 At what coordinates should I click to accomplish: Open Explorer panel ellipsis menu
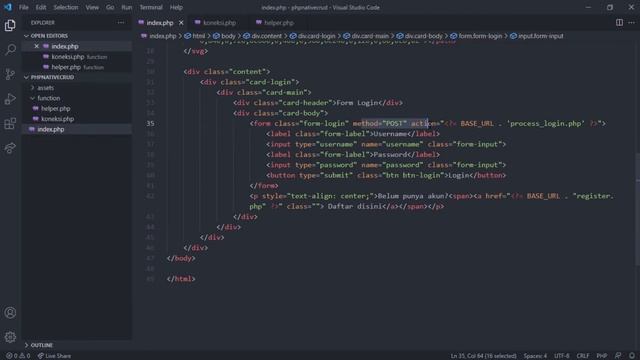coord(121,22)
